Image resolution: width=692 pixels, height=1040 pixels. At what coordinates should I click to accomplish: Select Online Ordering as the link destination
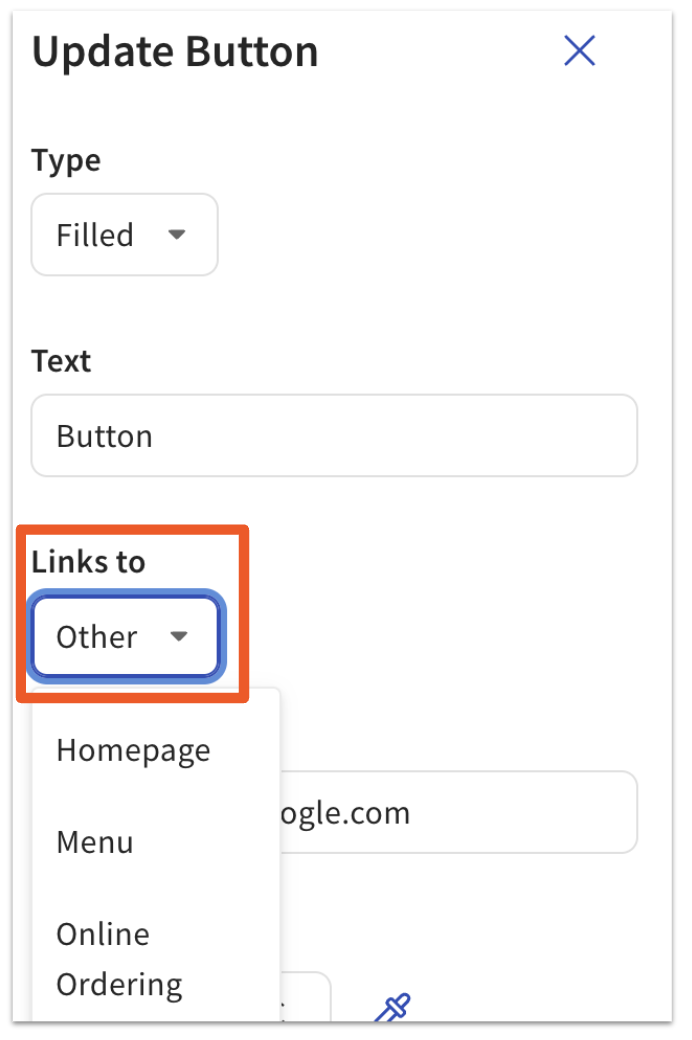118,958
